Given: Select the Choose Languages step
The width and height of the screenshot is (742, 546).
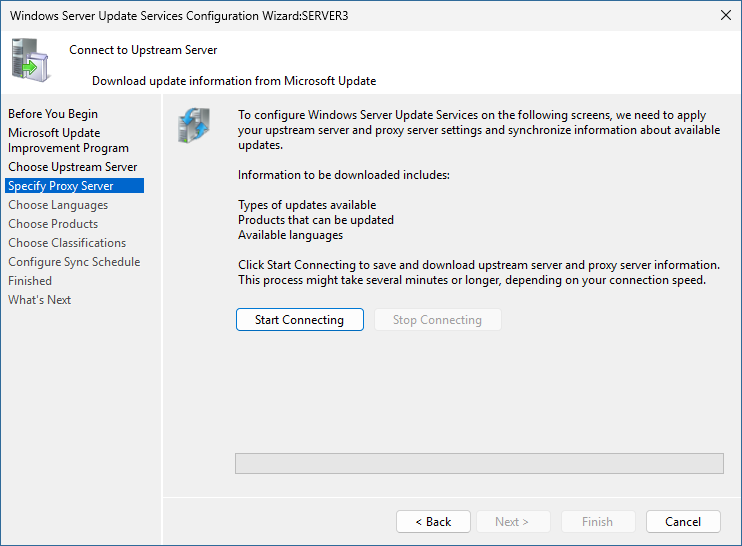Looking at the screenshot, I should 58,205.
